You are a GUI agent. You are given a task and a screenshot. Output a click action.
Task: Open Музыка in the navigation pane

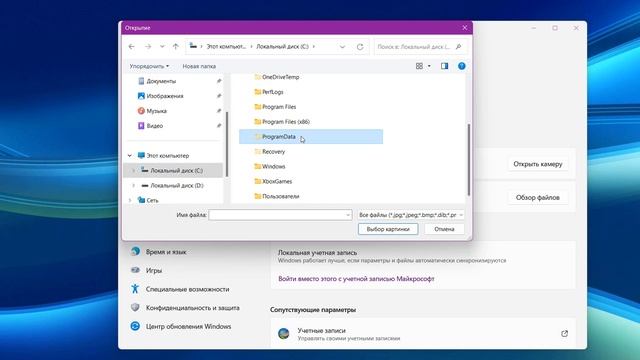(x=157, y=111)
